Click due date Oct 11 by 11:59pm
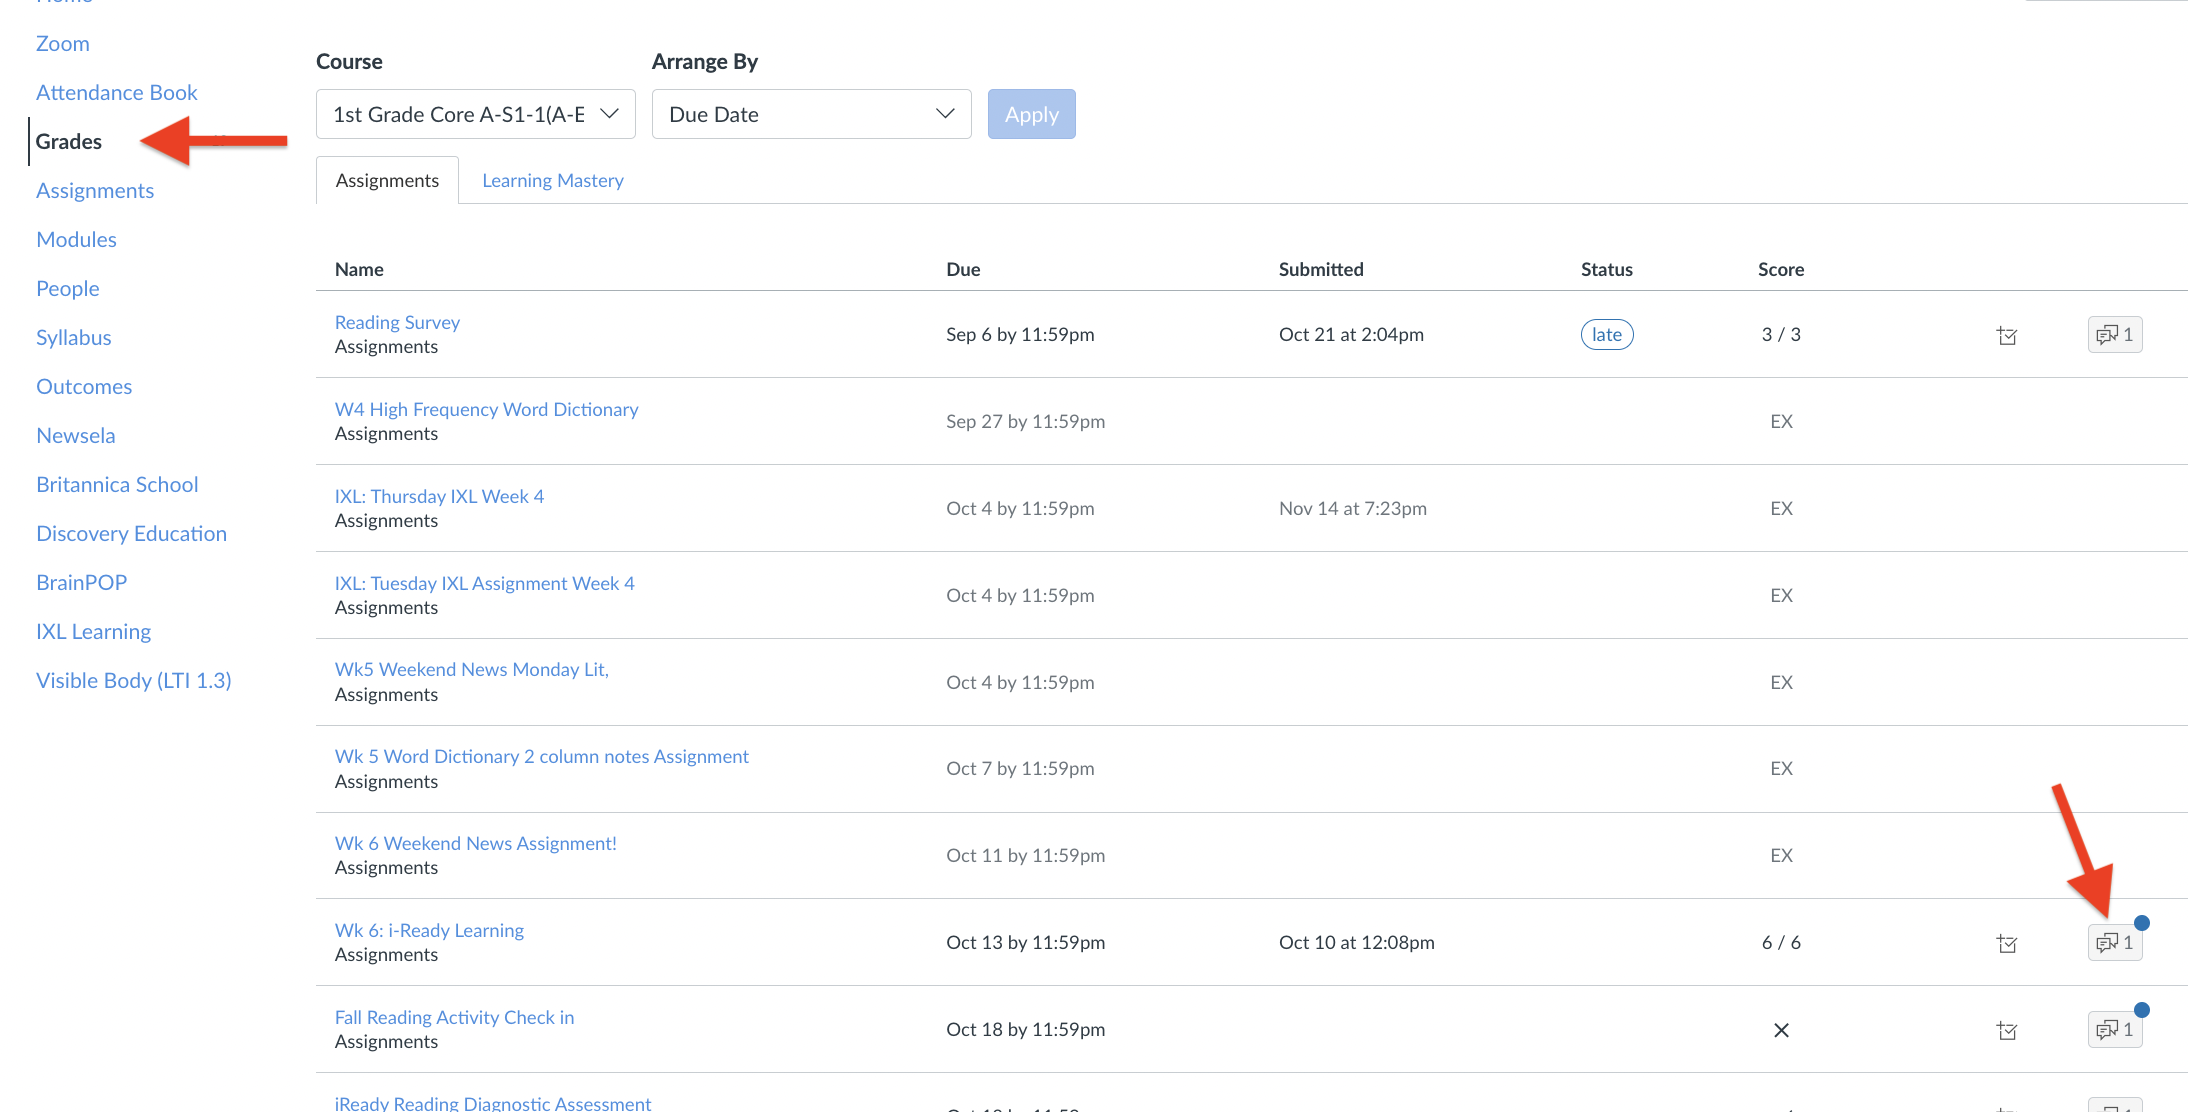This screenshot has height=1112, width=2188. coord(1025,856)
